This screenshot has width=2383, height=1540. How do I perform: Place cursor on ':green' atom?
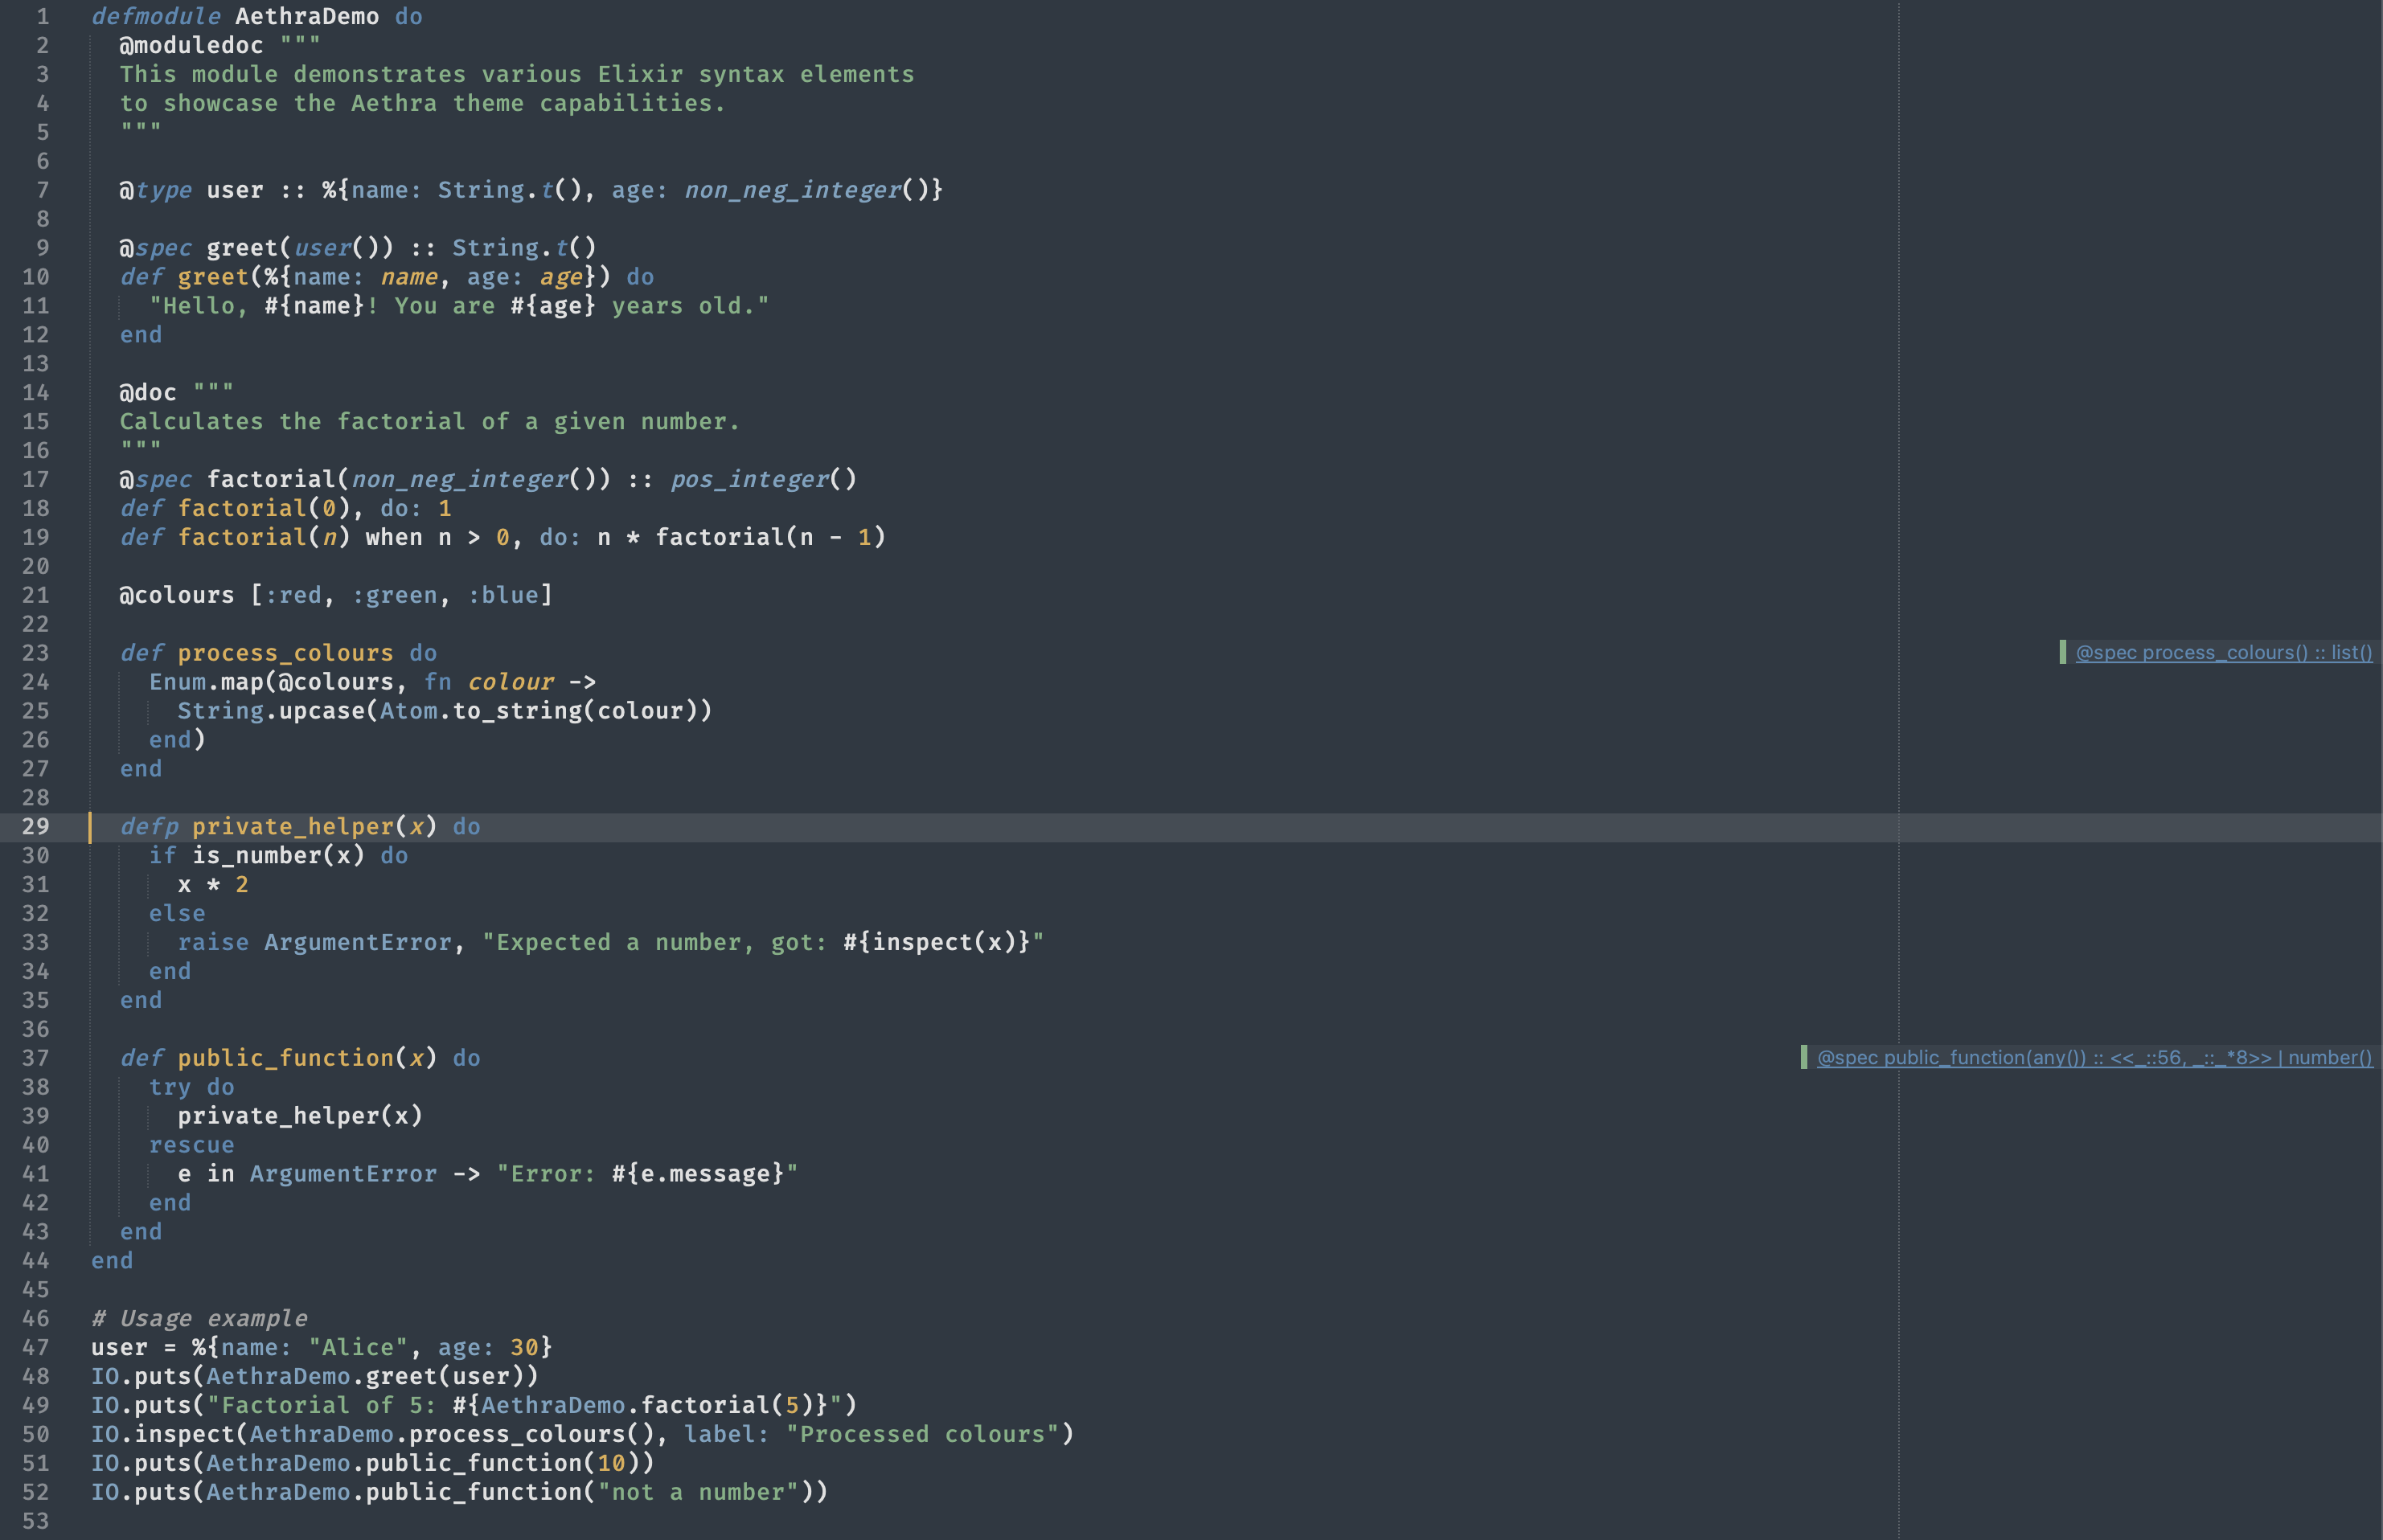394,595
